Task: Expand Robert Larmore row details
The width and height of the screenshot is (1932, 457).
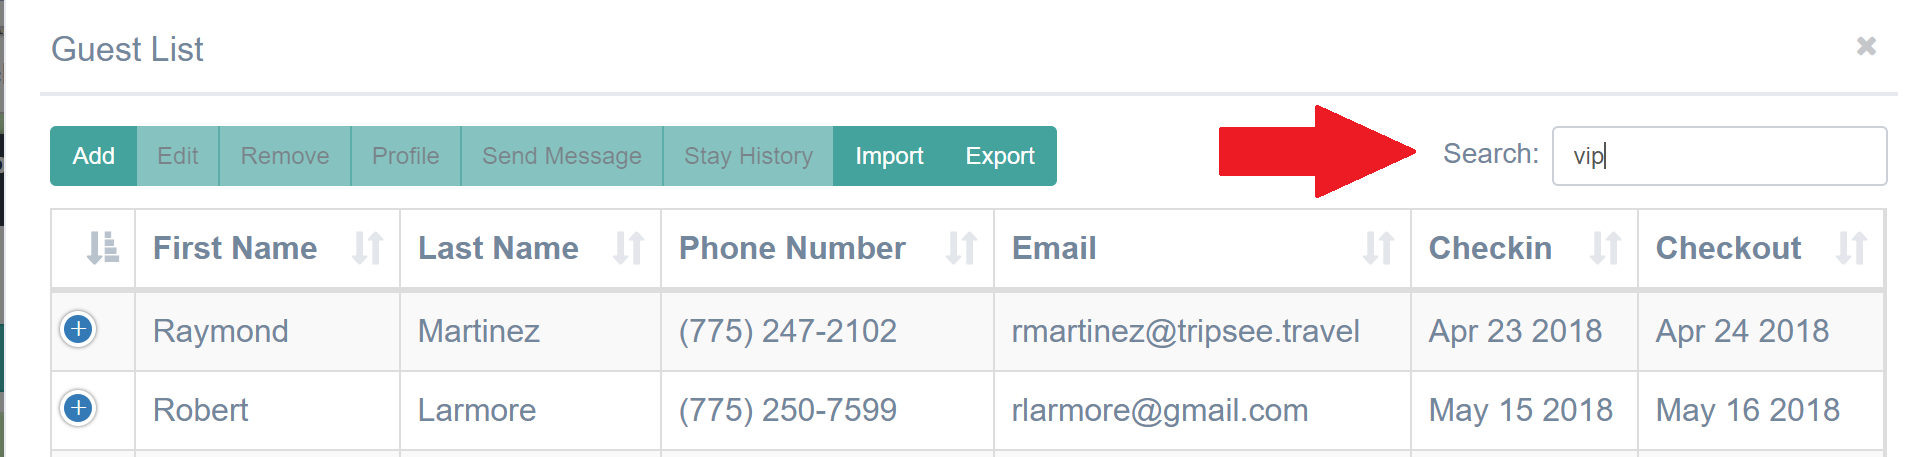Action: [x=78, y=408]
